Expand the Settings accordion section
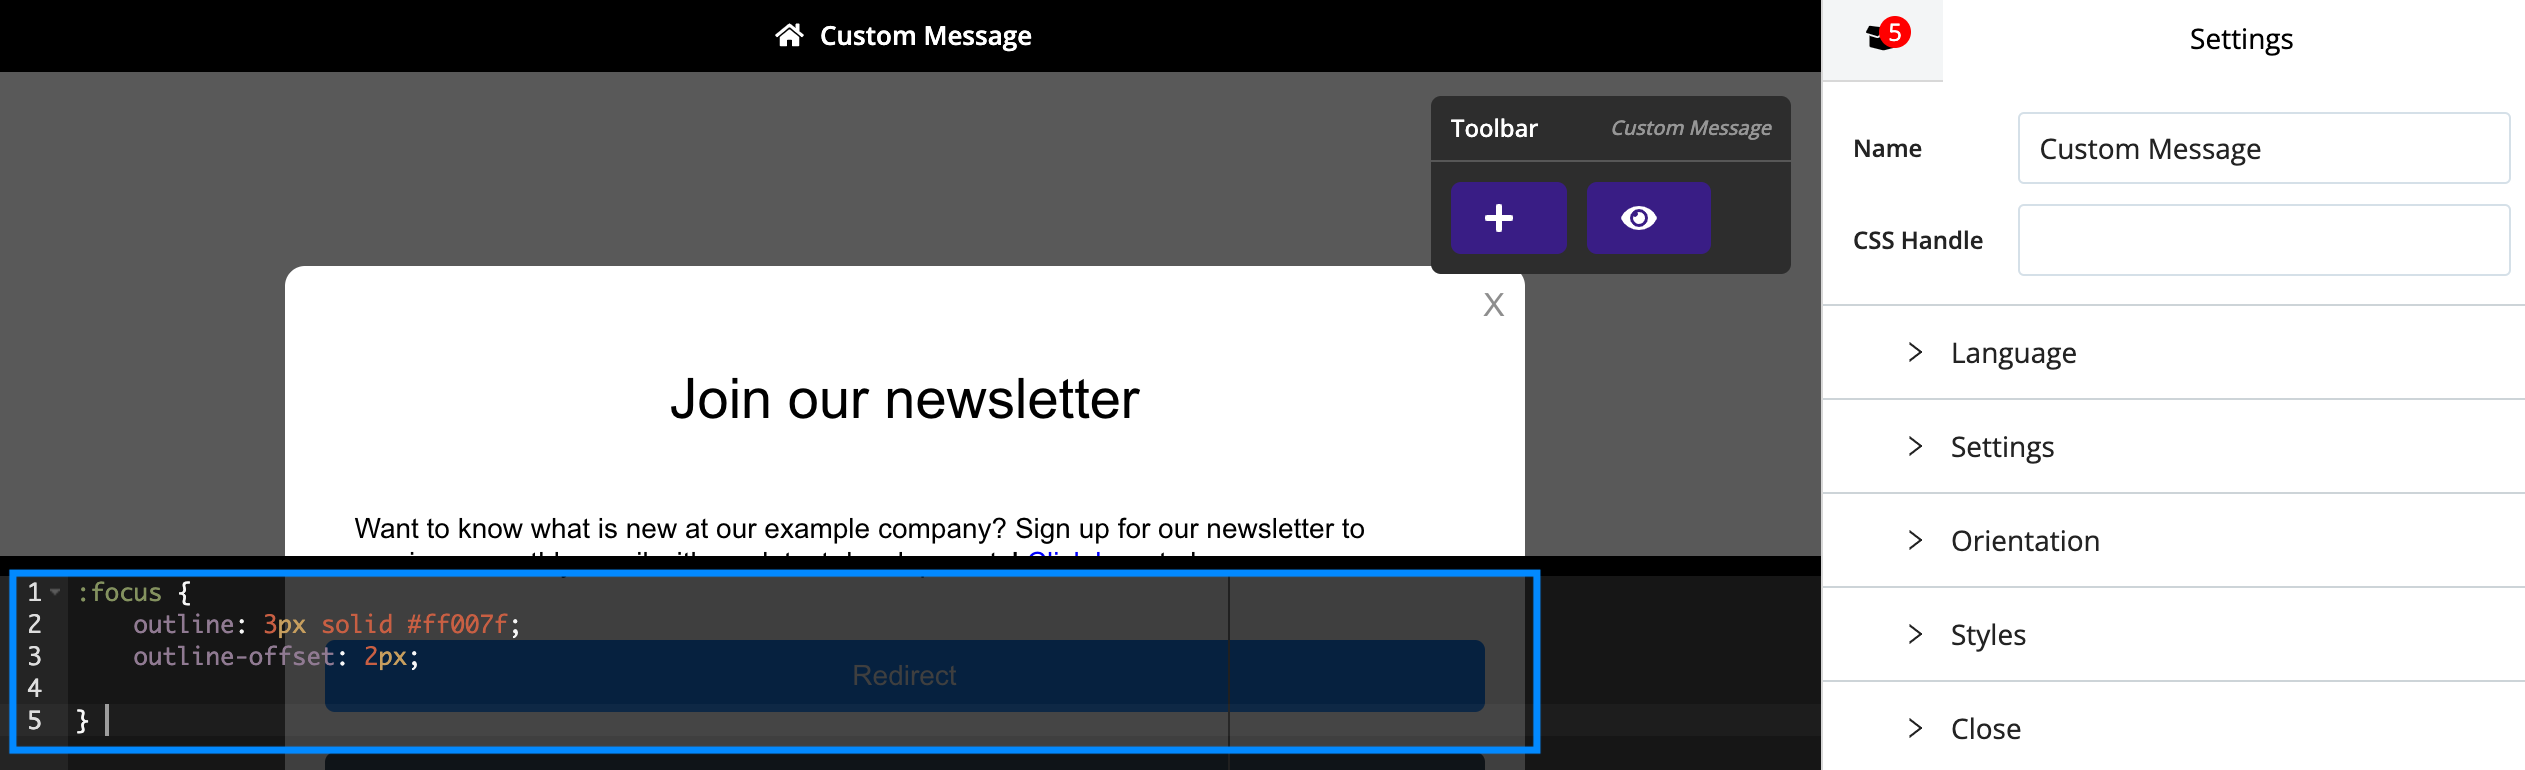 (2173, 447)
